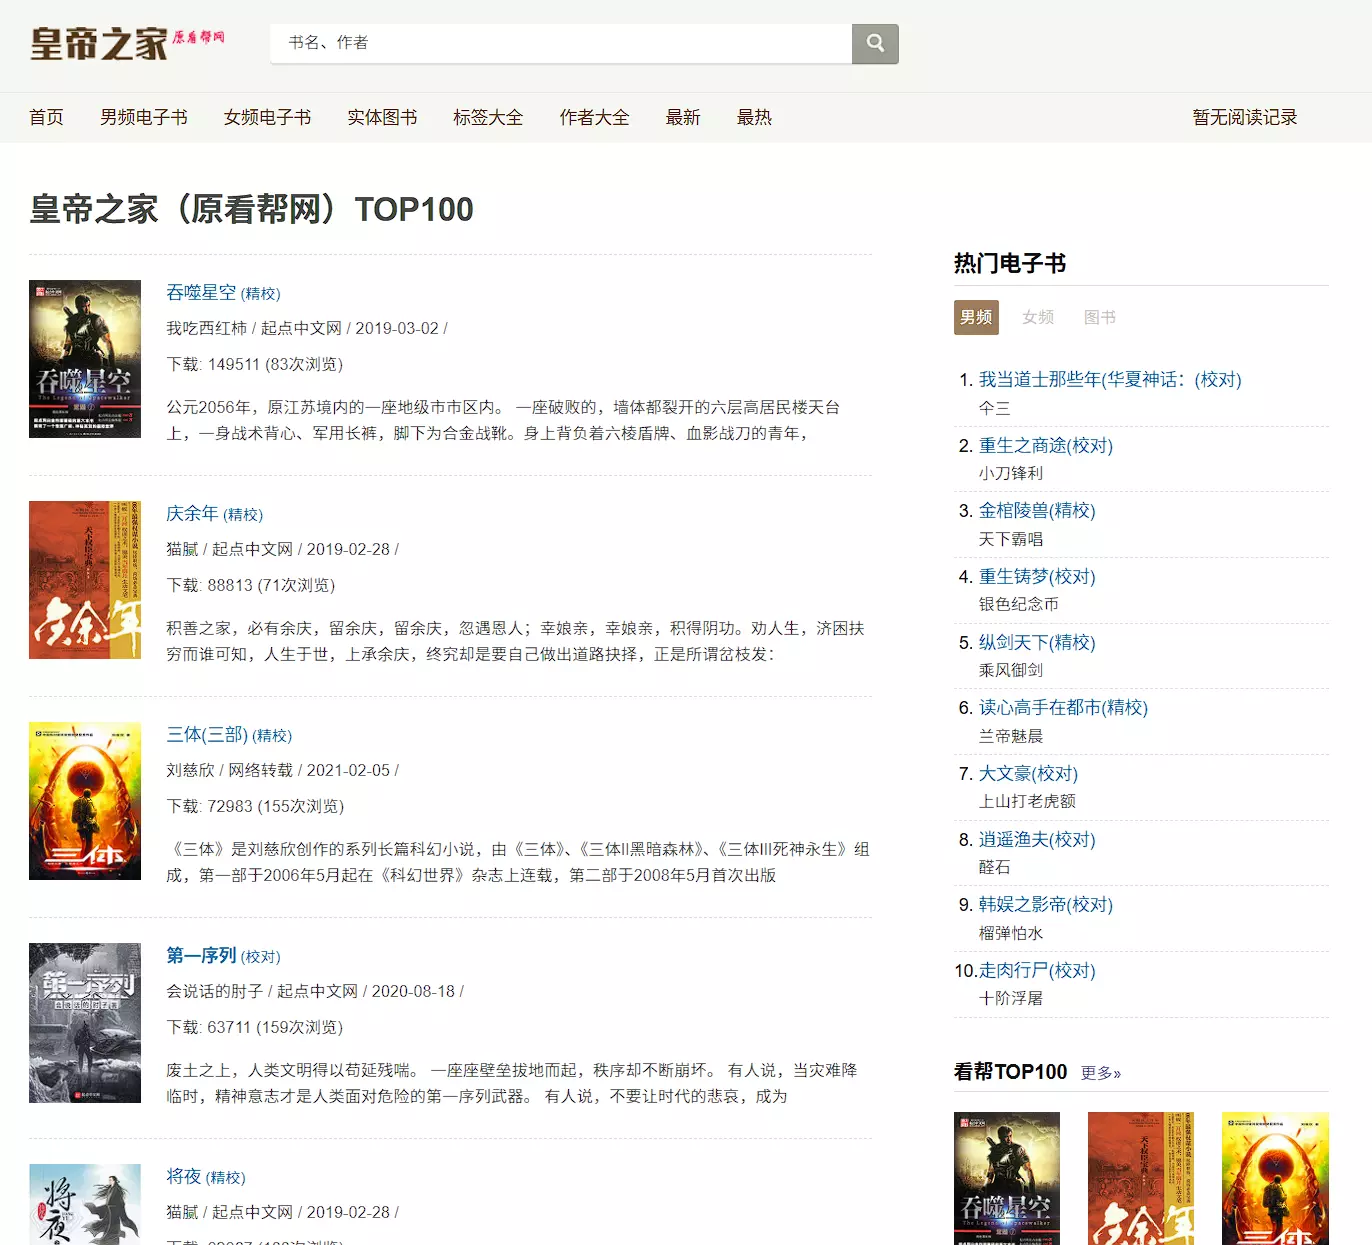Open 庆余年 cover image in main list

point(85,580)
